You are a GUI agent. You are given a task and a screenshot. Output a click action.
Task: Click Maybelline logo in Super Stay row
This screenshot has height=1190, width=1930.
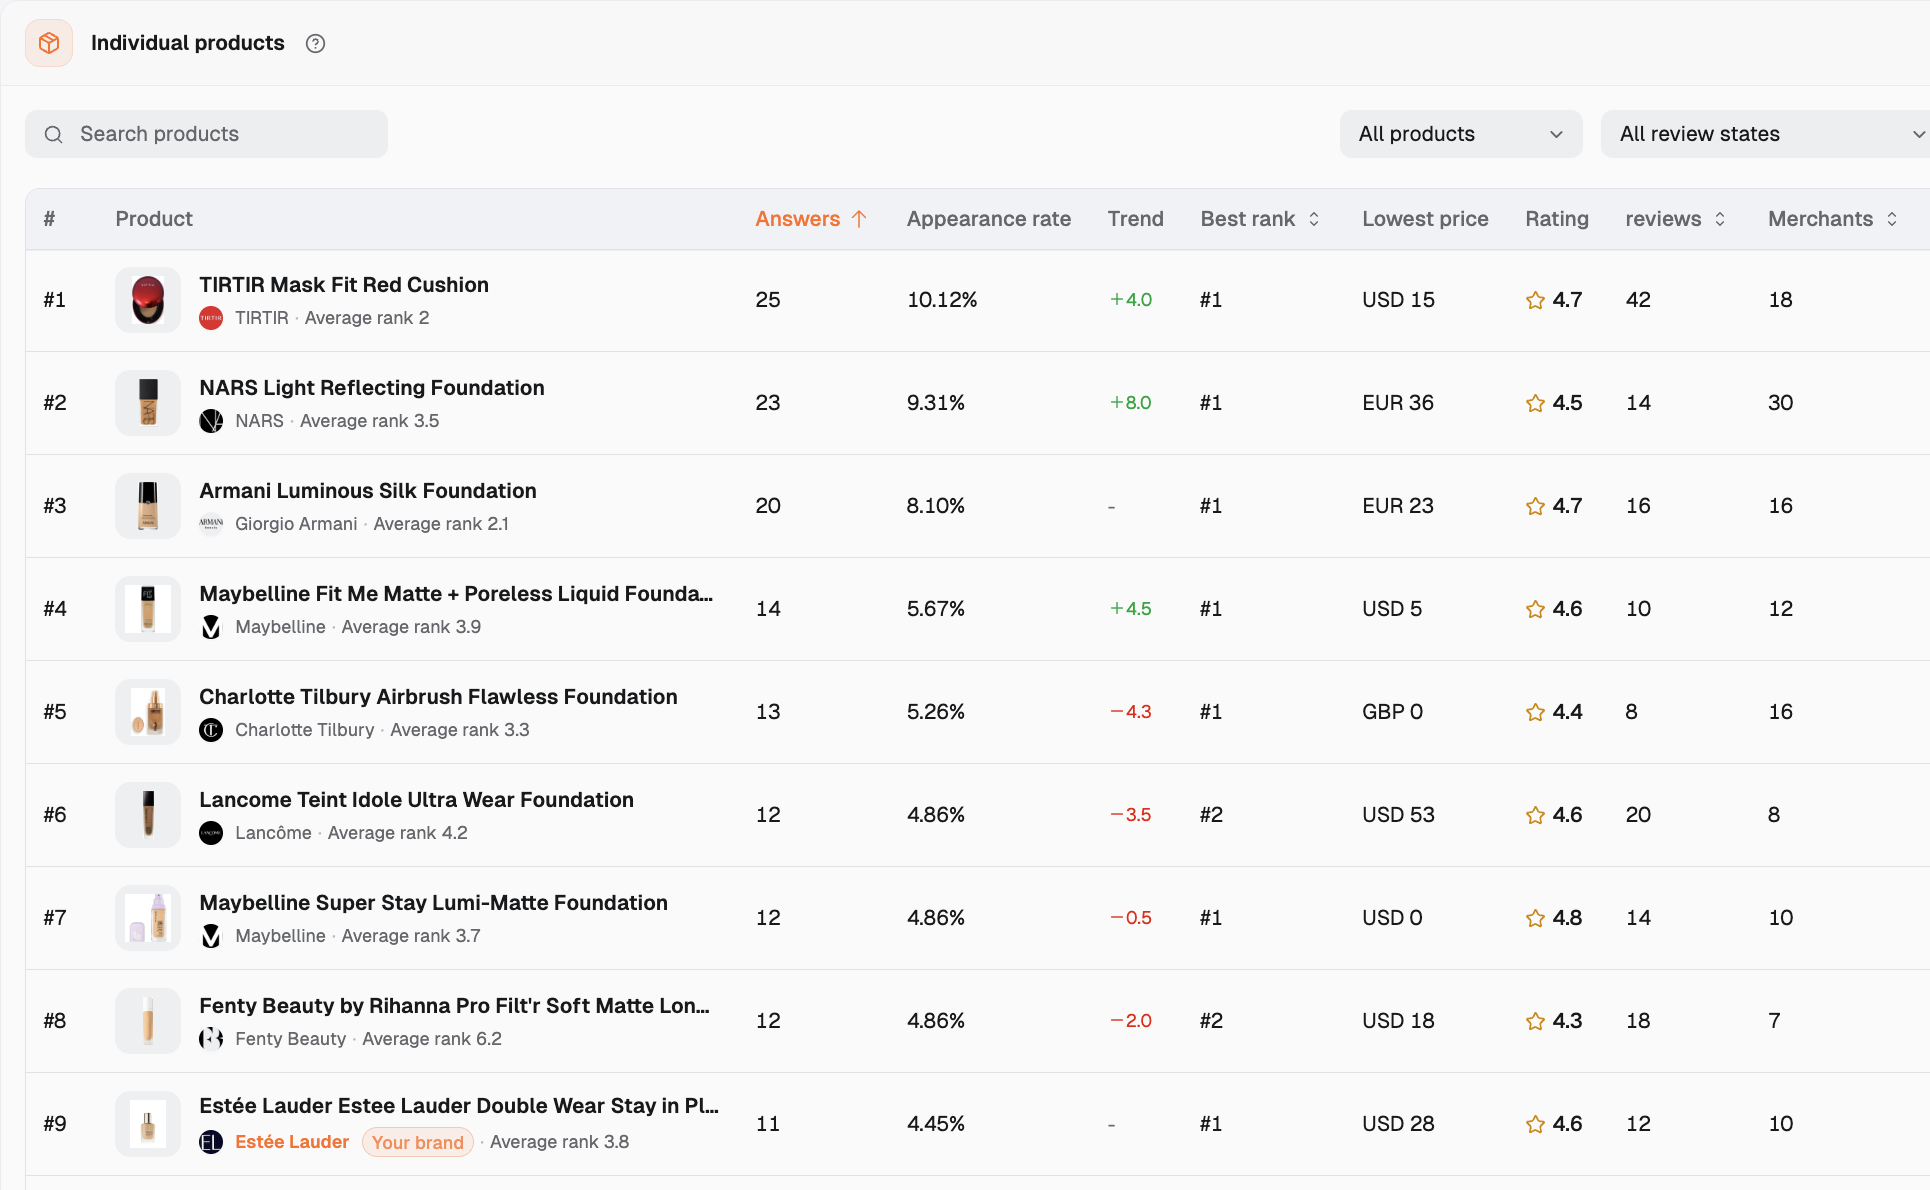tap(211, 936)
